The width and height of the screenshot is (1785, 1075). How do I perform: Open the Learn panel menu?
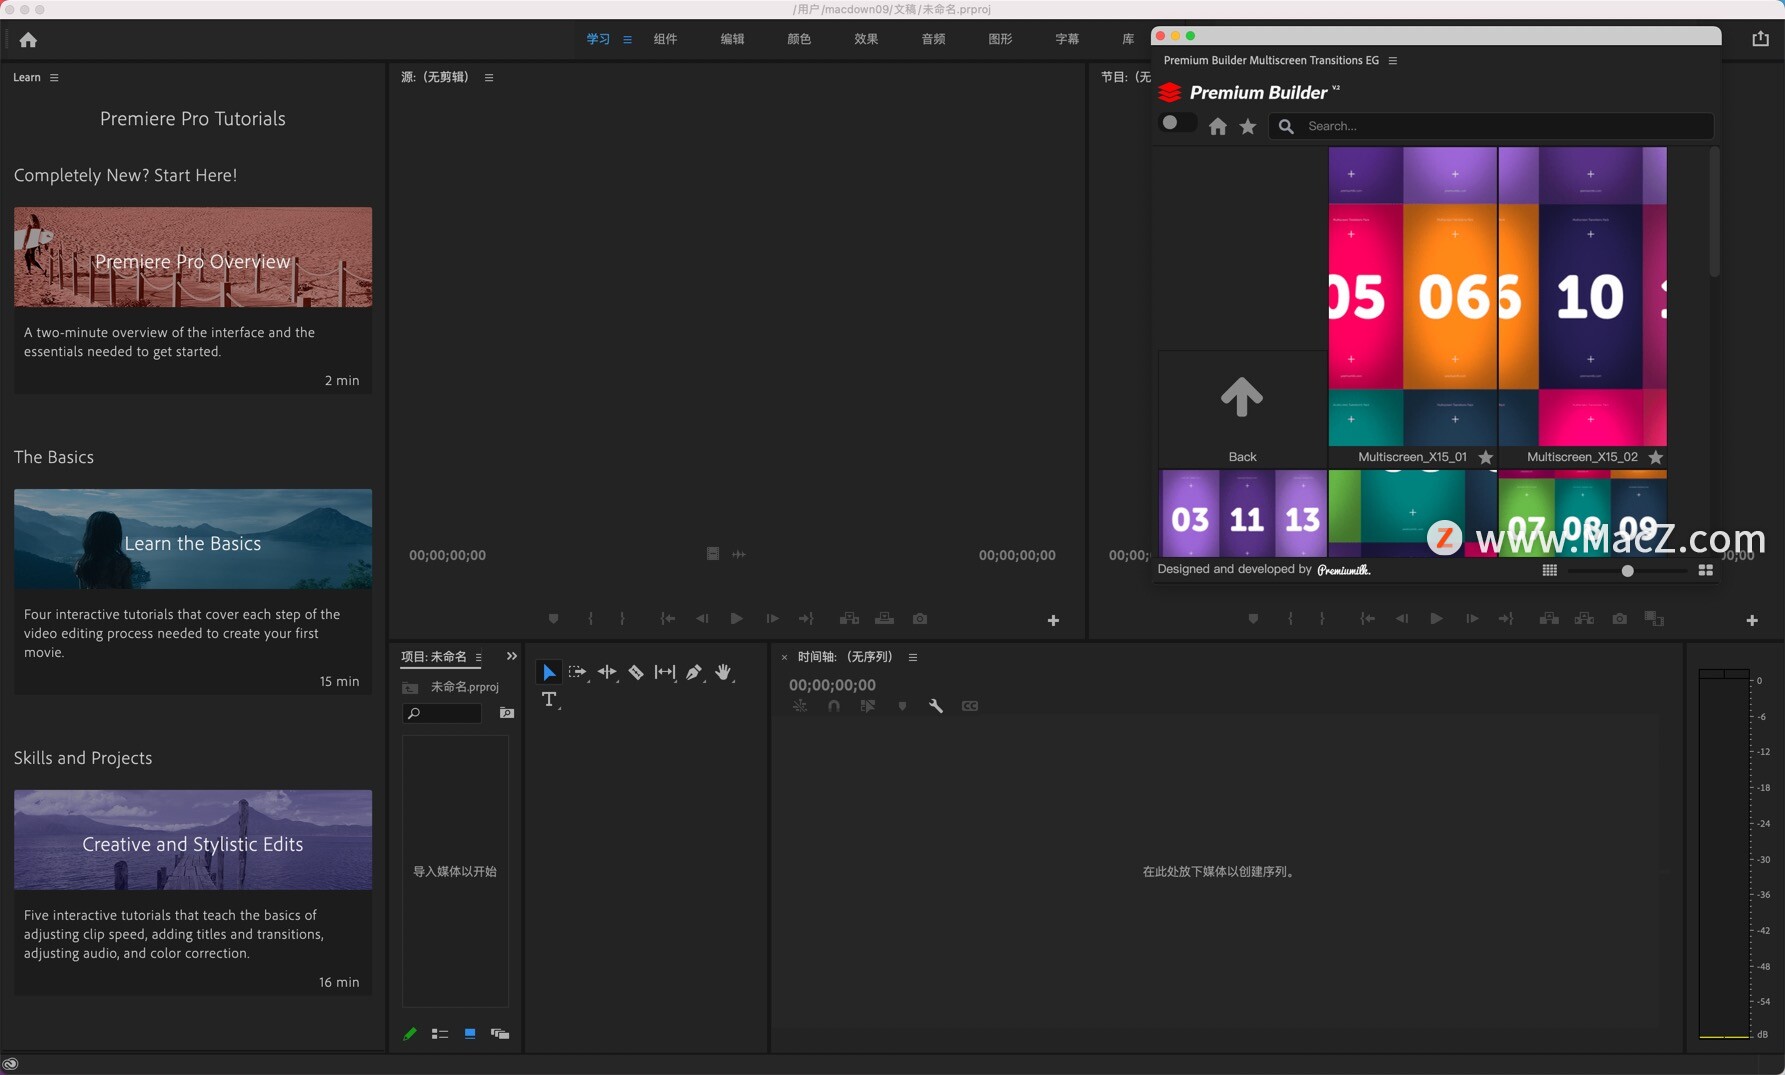54,77
